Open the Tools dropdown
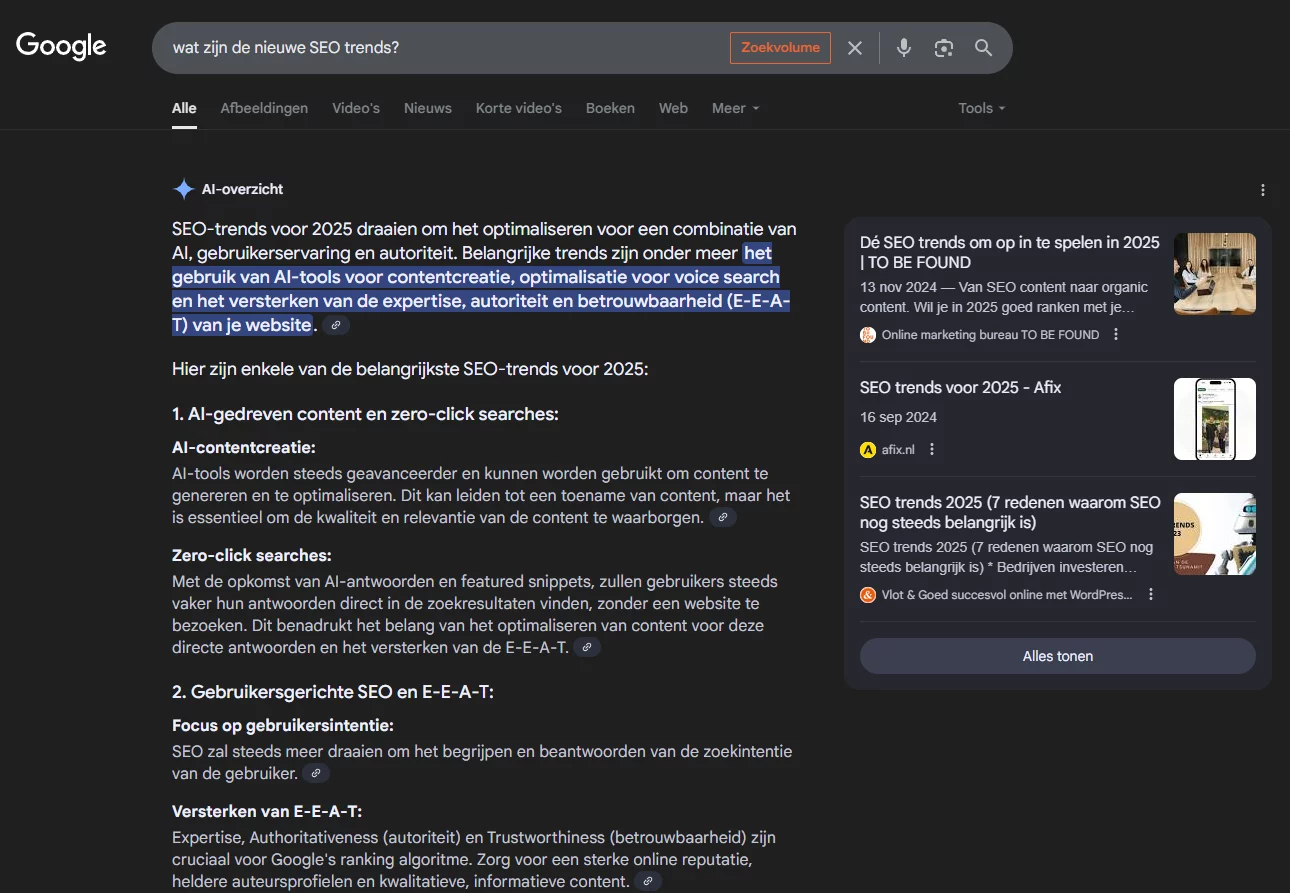 [x=981, y=108]
